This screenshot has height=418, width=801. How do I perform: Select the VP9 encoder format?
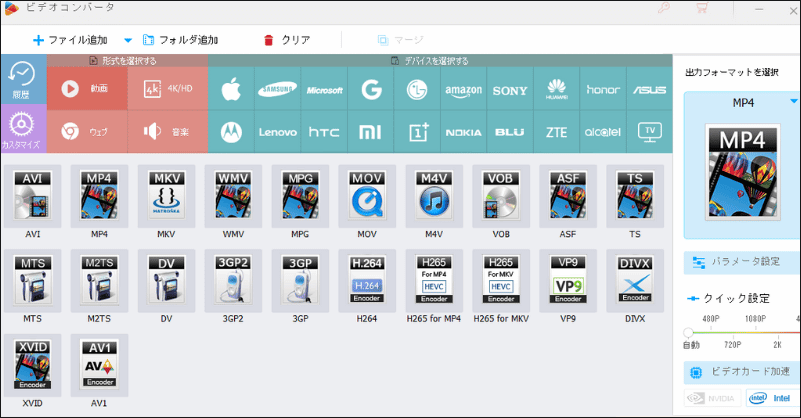coord(568,281)
